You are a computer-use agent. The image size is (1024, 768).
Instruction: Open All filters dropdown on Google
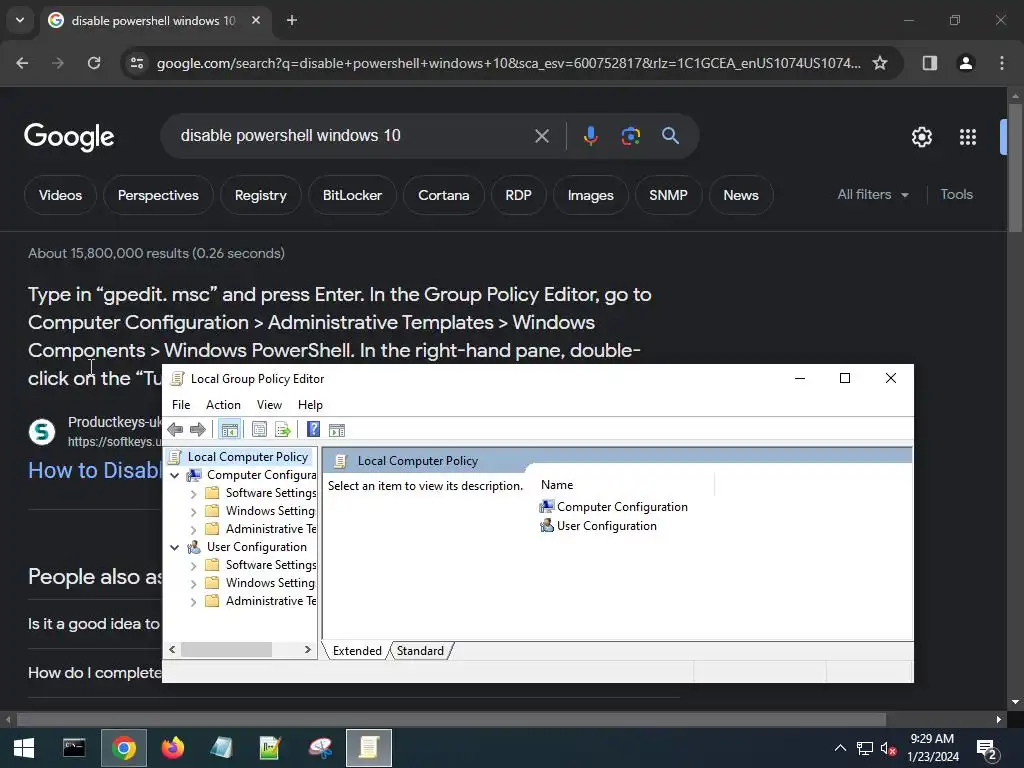click(873, 195)
